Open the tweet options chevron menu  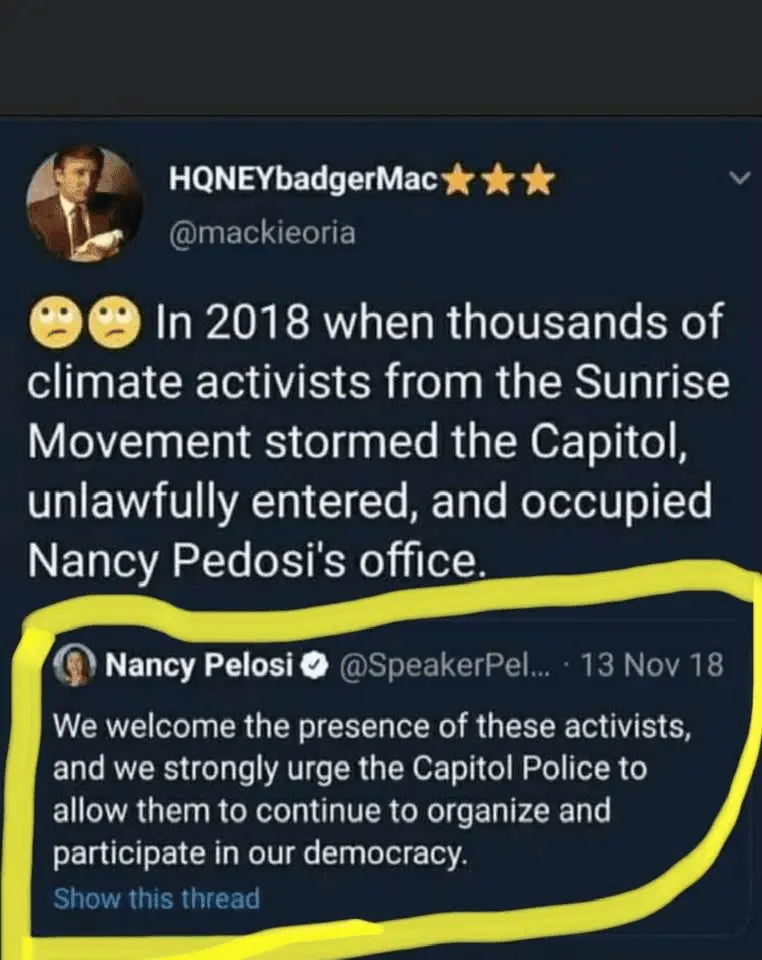pyautogui.click(x=739, y=179)
